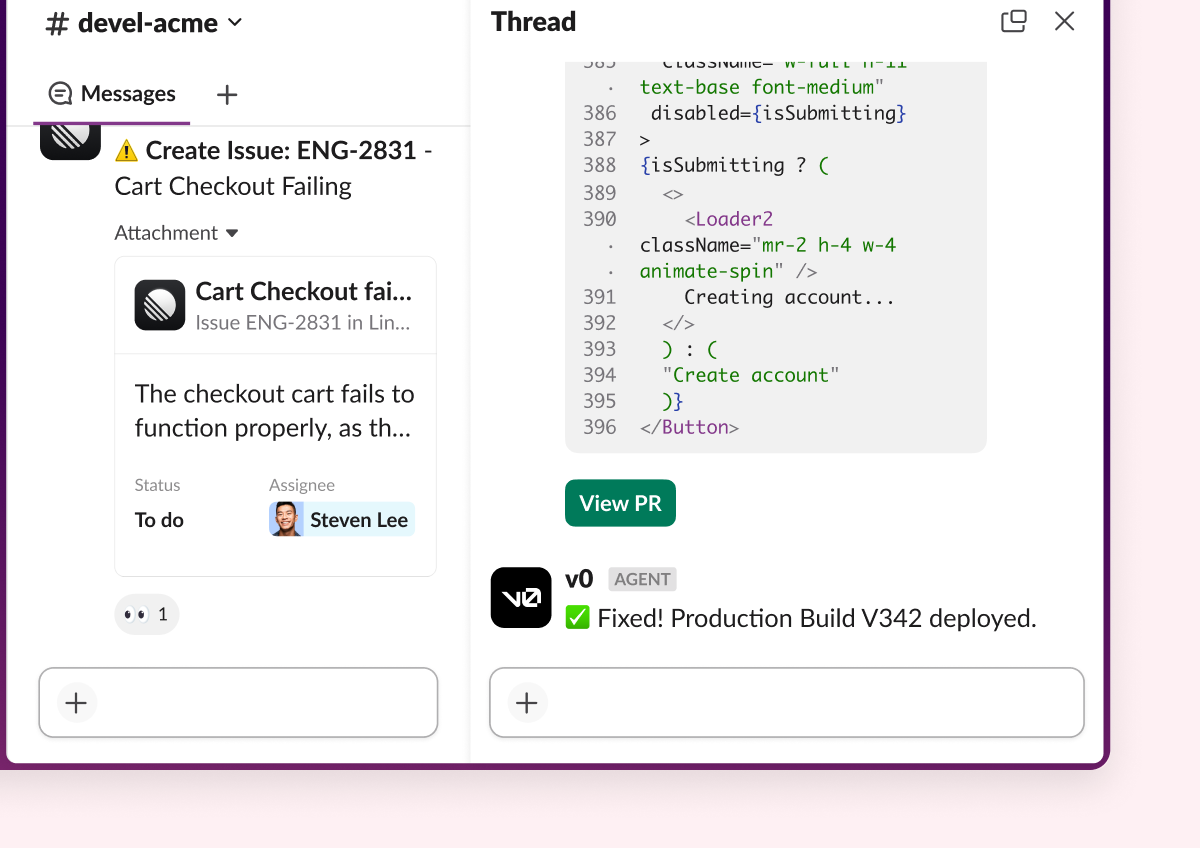
Task: Click 'Fixed! Production Build V342 deployed.' message
Action: click(x=817, y=618)
